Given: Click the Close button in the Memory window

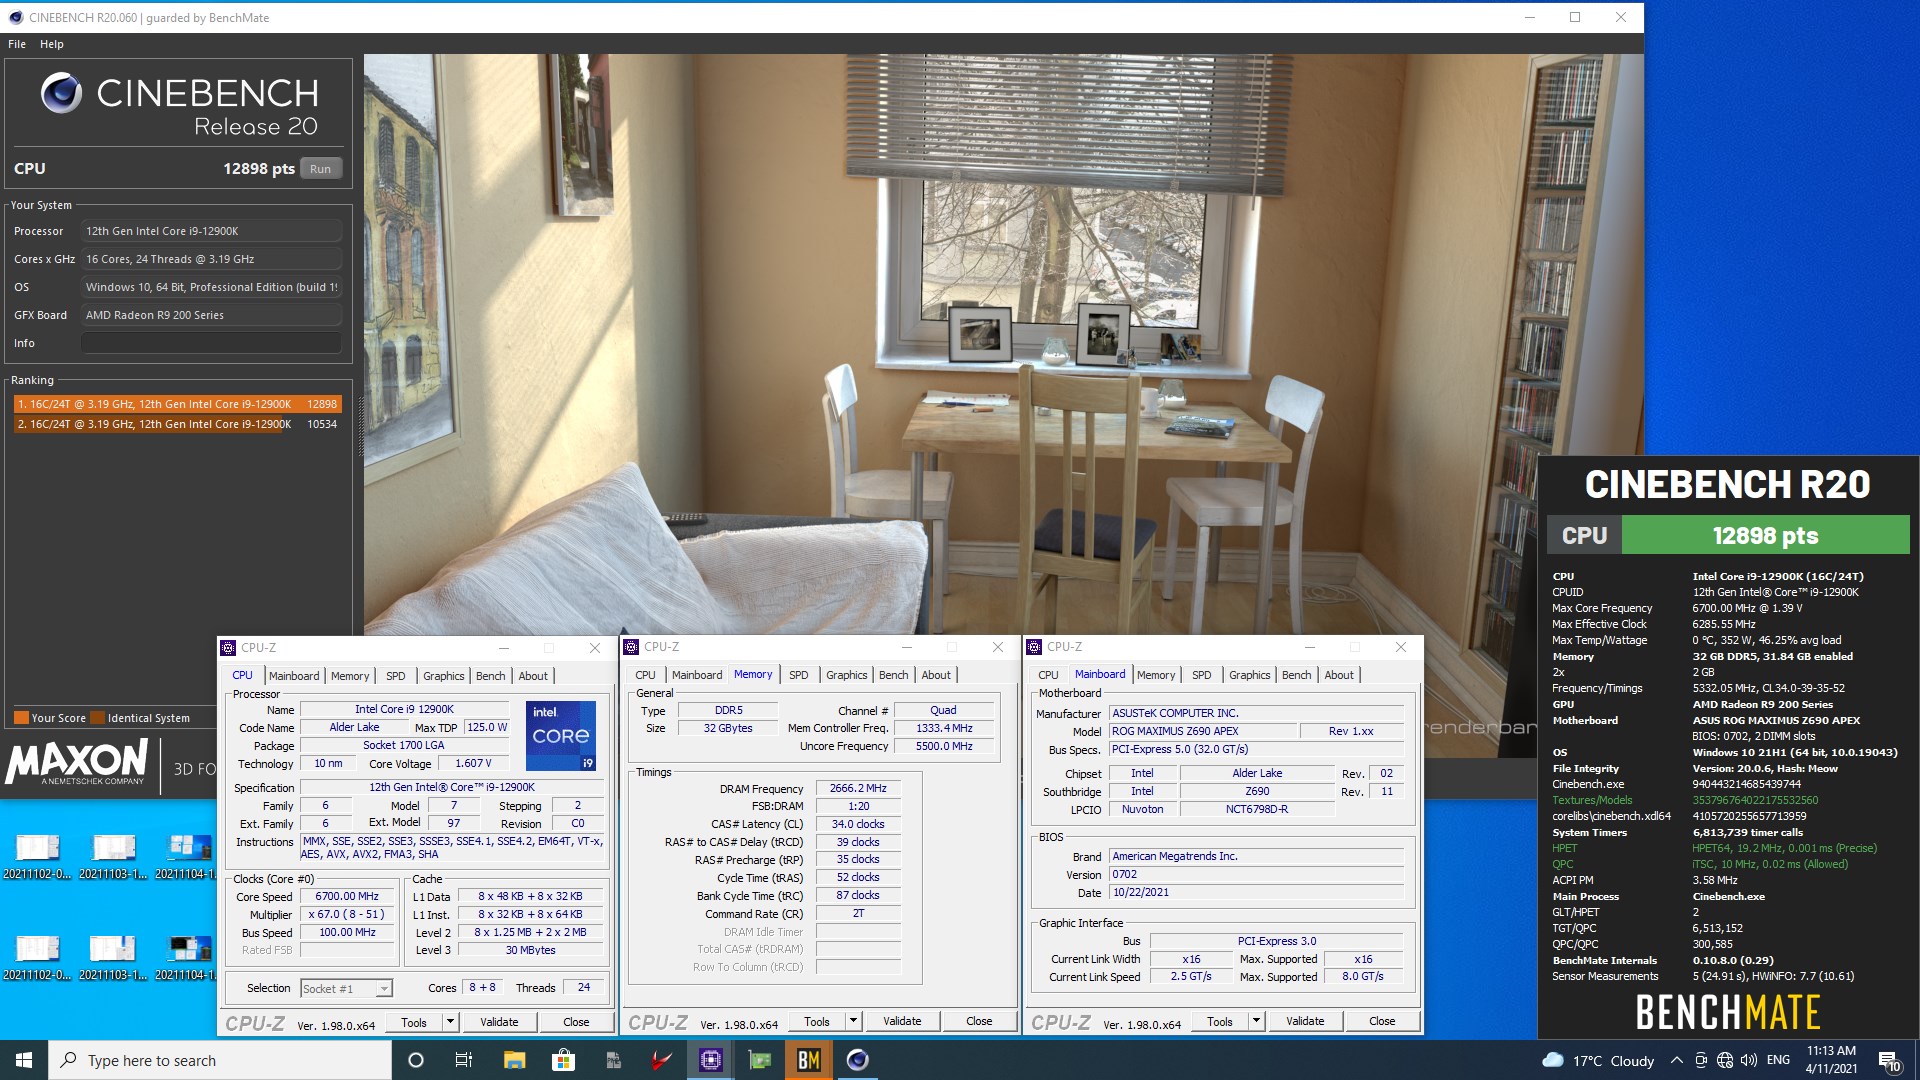Looking at the screenshot, I should pyautogui.click(x=979, y=1021).
